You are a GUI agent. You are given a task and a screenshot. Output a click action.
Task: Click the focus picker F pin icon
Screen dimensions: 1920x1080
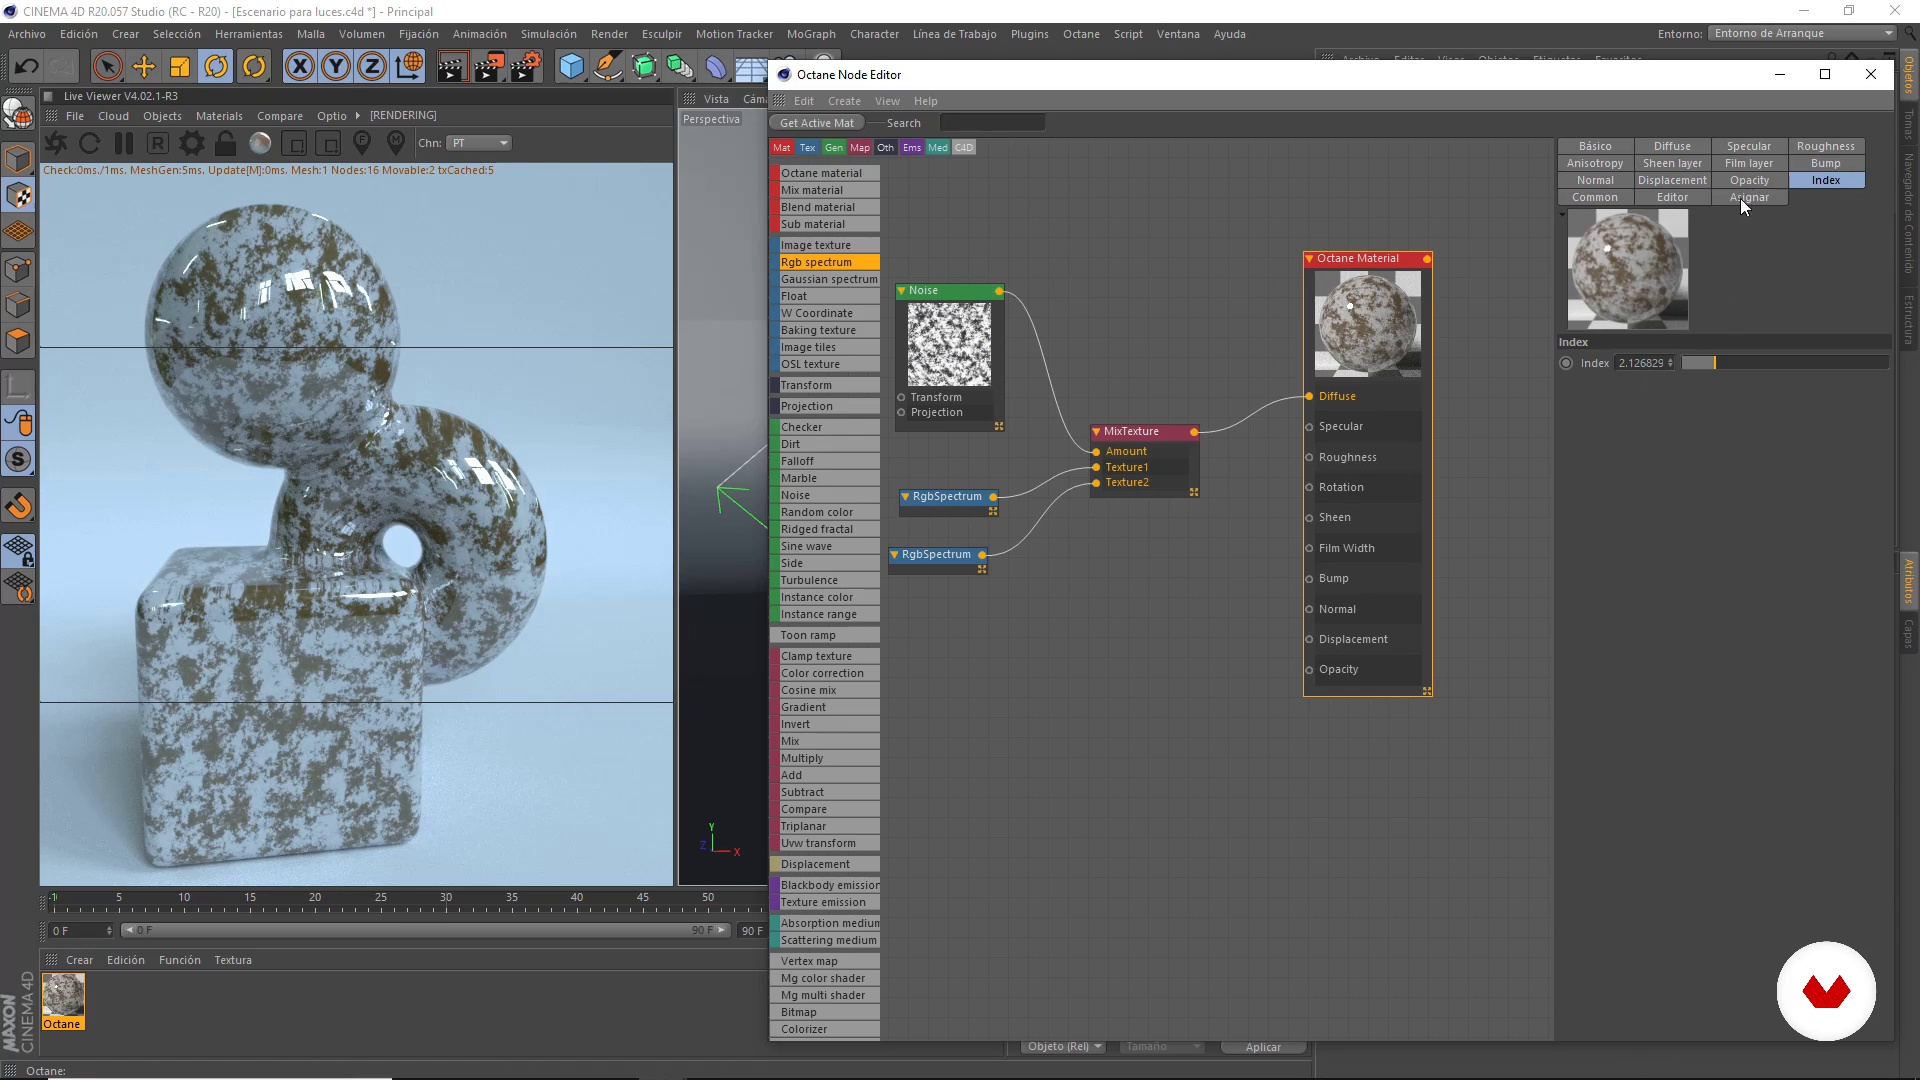coord(362,143)
